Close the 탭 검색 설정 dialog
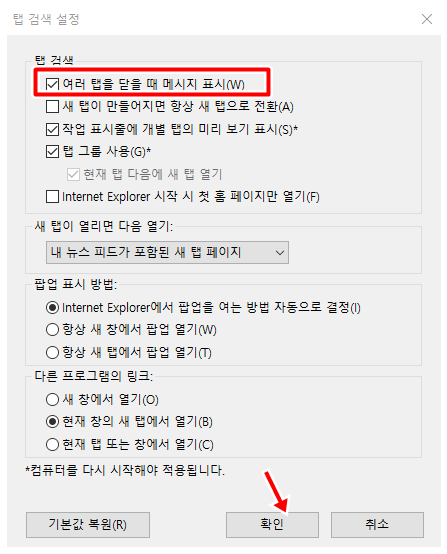447x554 pixels. [427, 19]
